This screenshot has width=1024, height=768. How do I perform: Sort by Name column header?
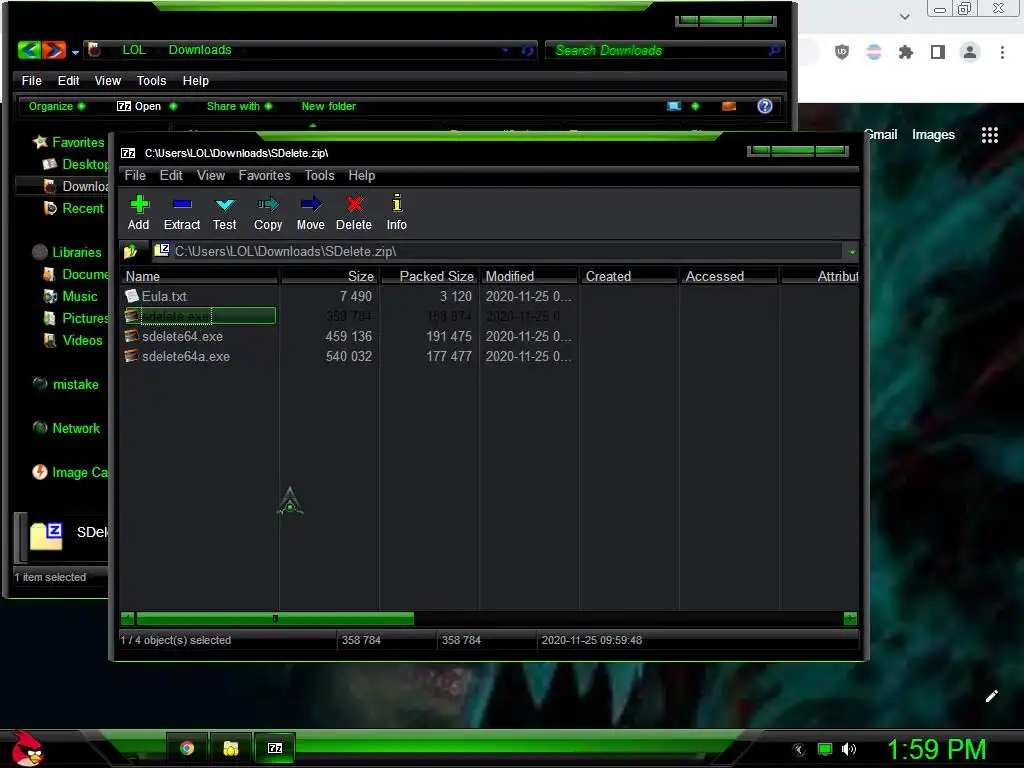pos(200,276)
